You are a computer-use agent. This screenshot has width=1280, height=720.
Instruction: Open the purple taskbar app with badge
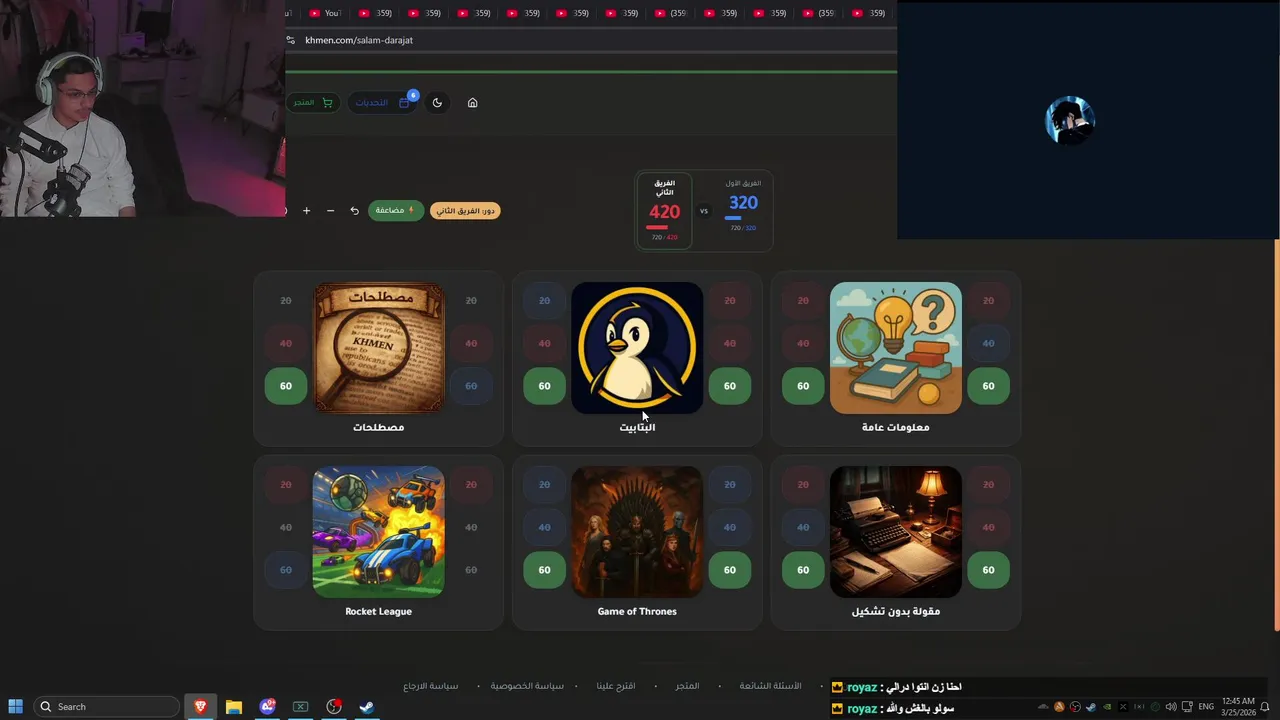pos(267,706)
